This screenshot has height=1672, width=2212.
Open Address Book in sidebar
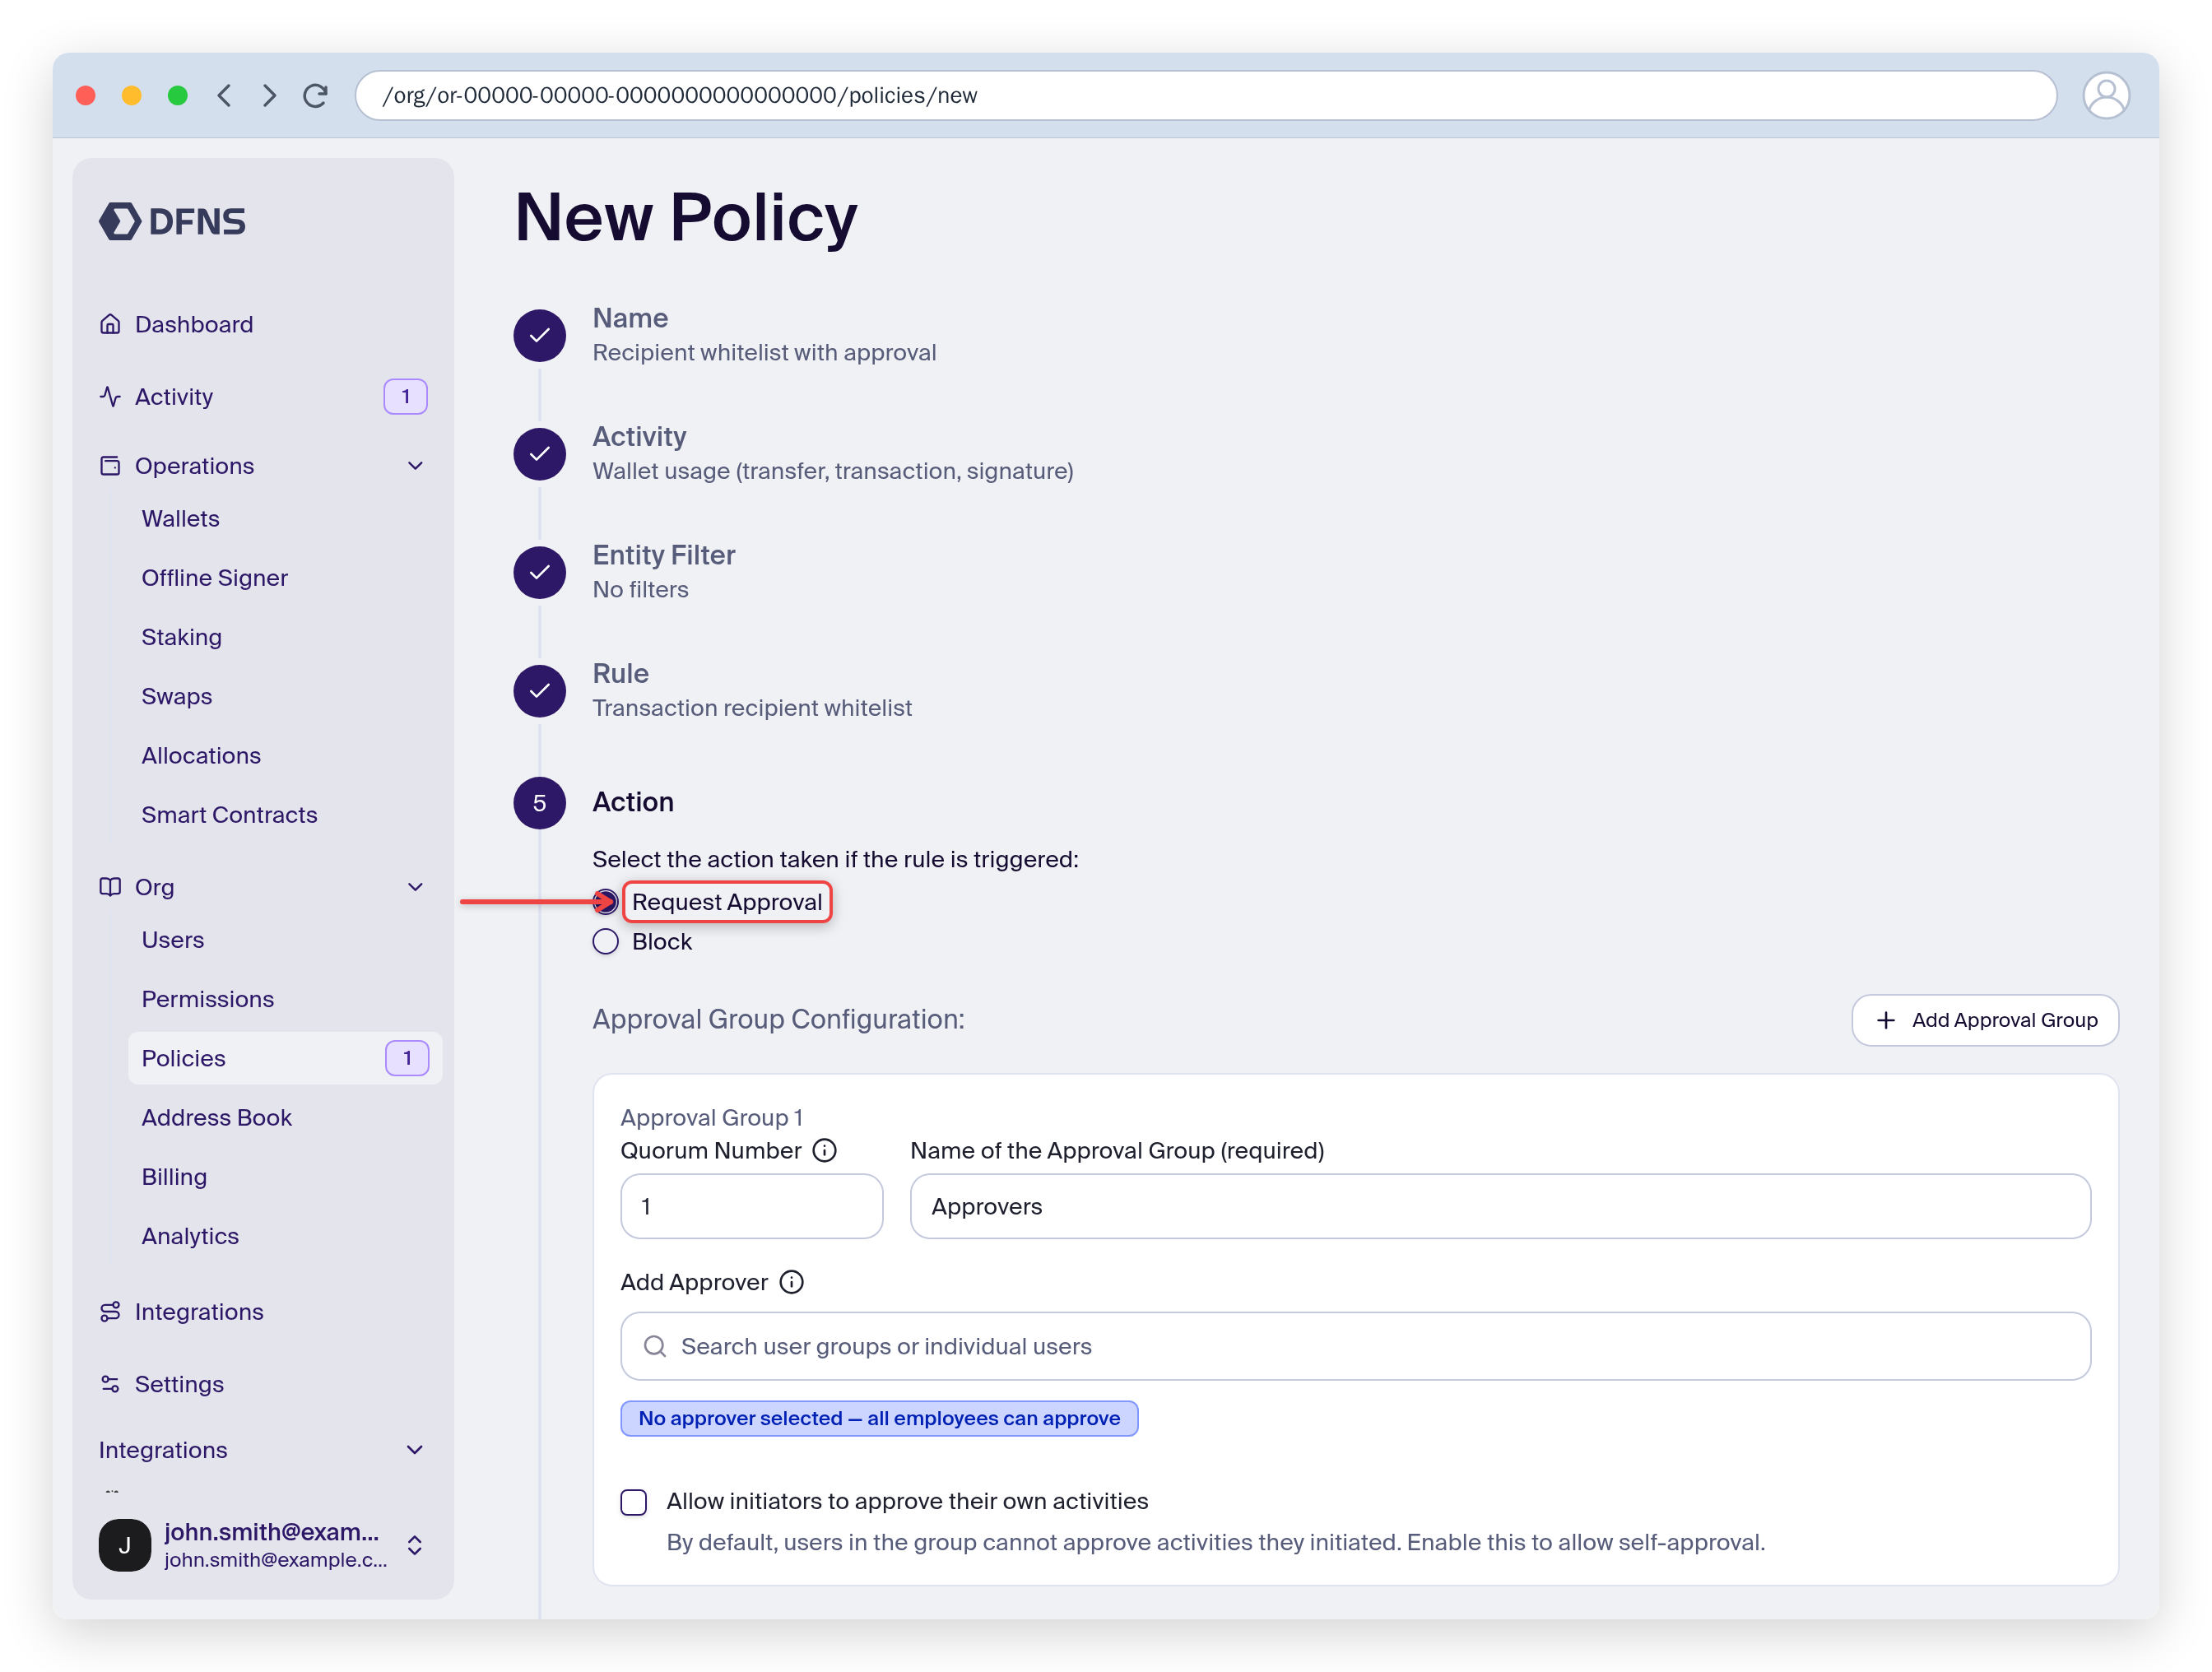[216, 1118]
